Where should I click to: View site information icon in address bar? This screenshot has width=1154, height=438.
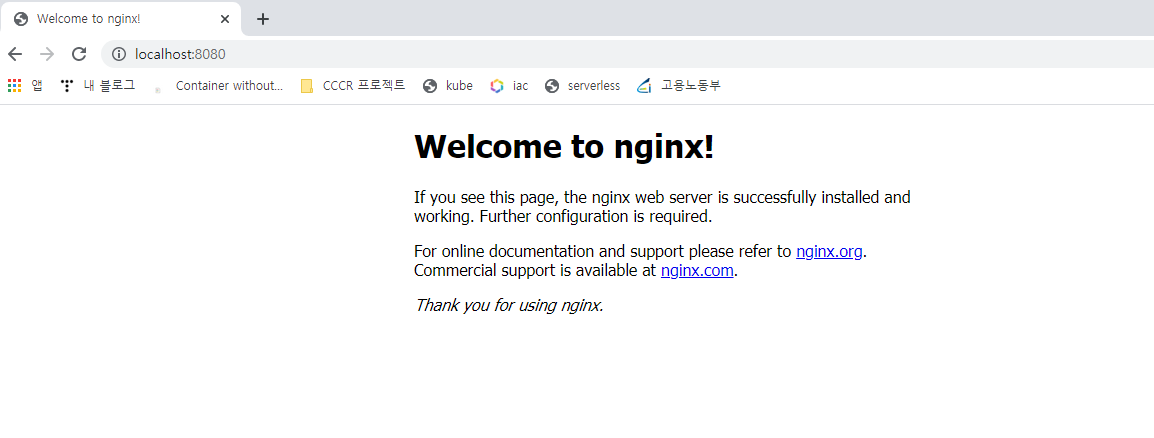(119, 54)
